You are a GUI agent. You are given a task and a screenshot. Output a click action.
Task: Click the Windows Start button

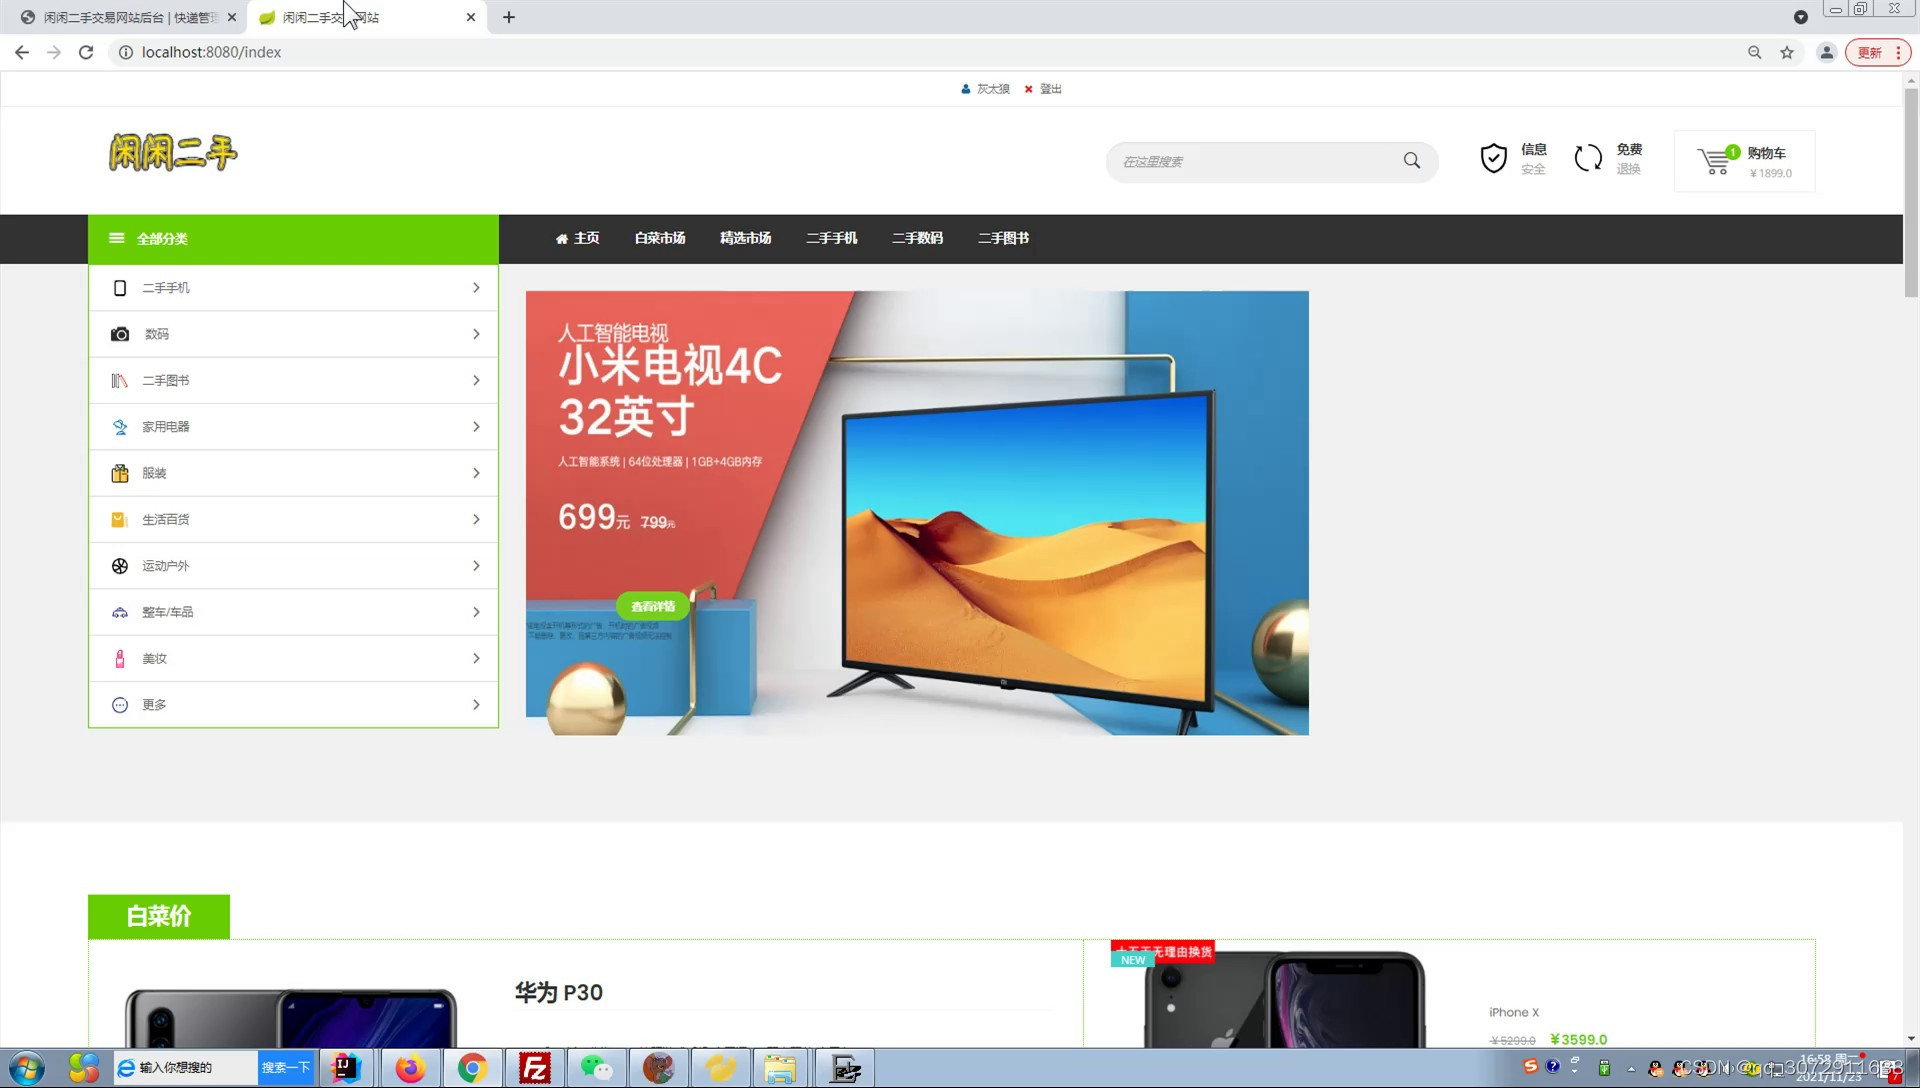[27, 1068]
